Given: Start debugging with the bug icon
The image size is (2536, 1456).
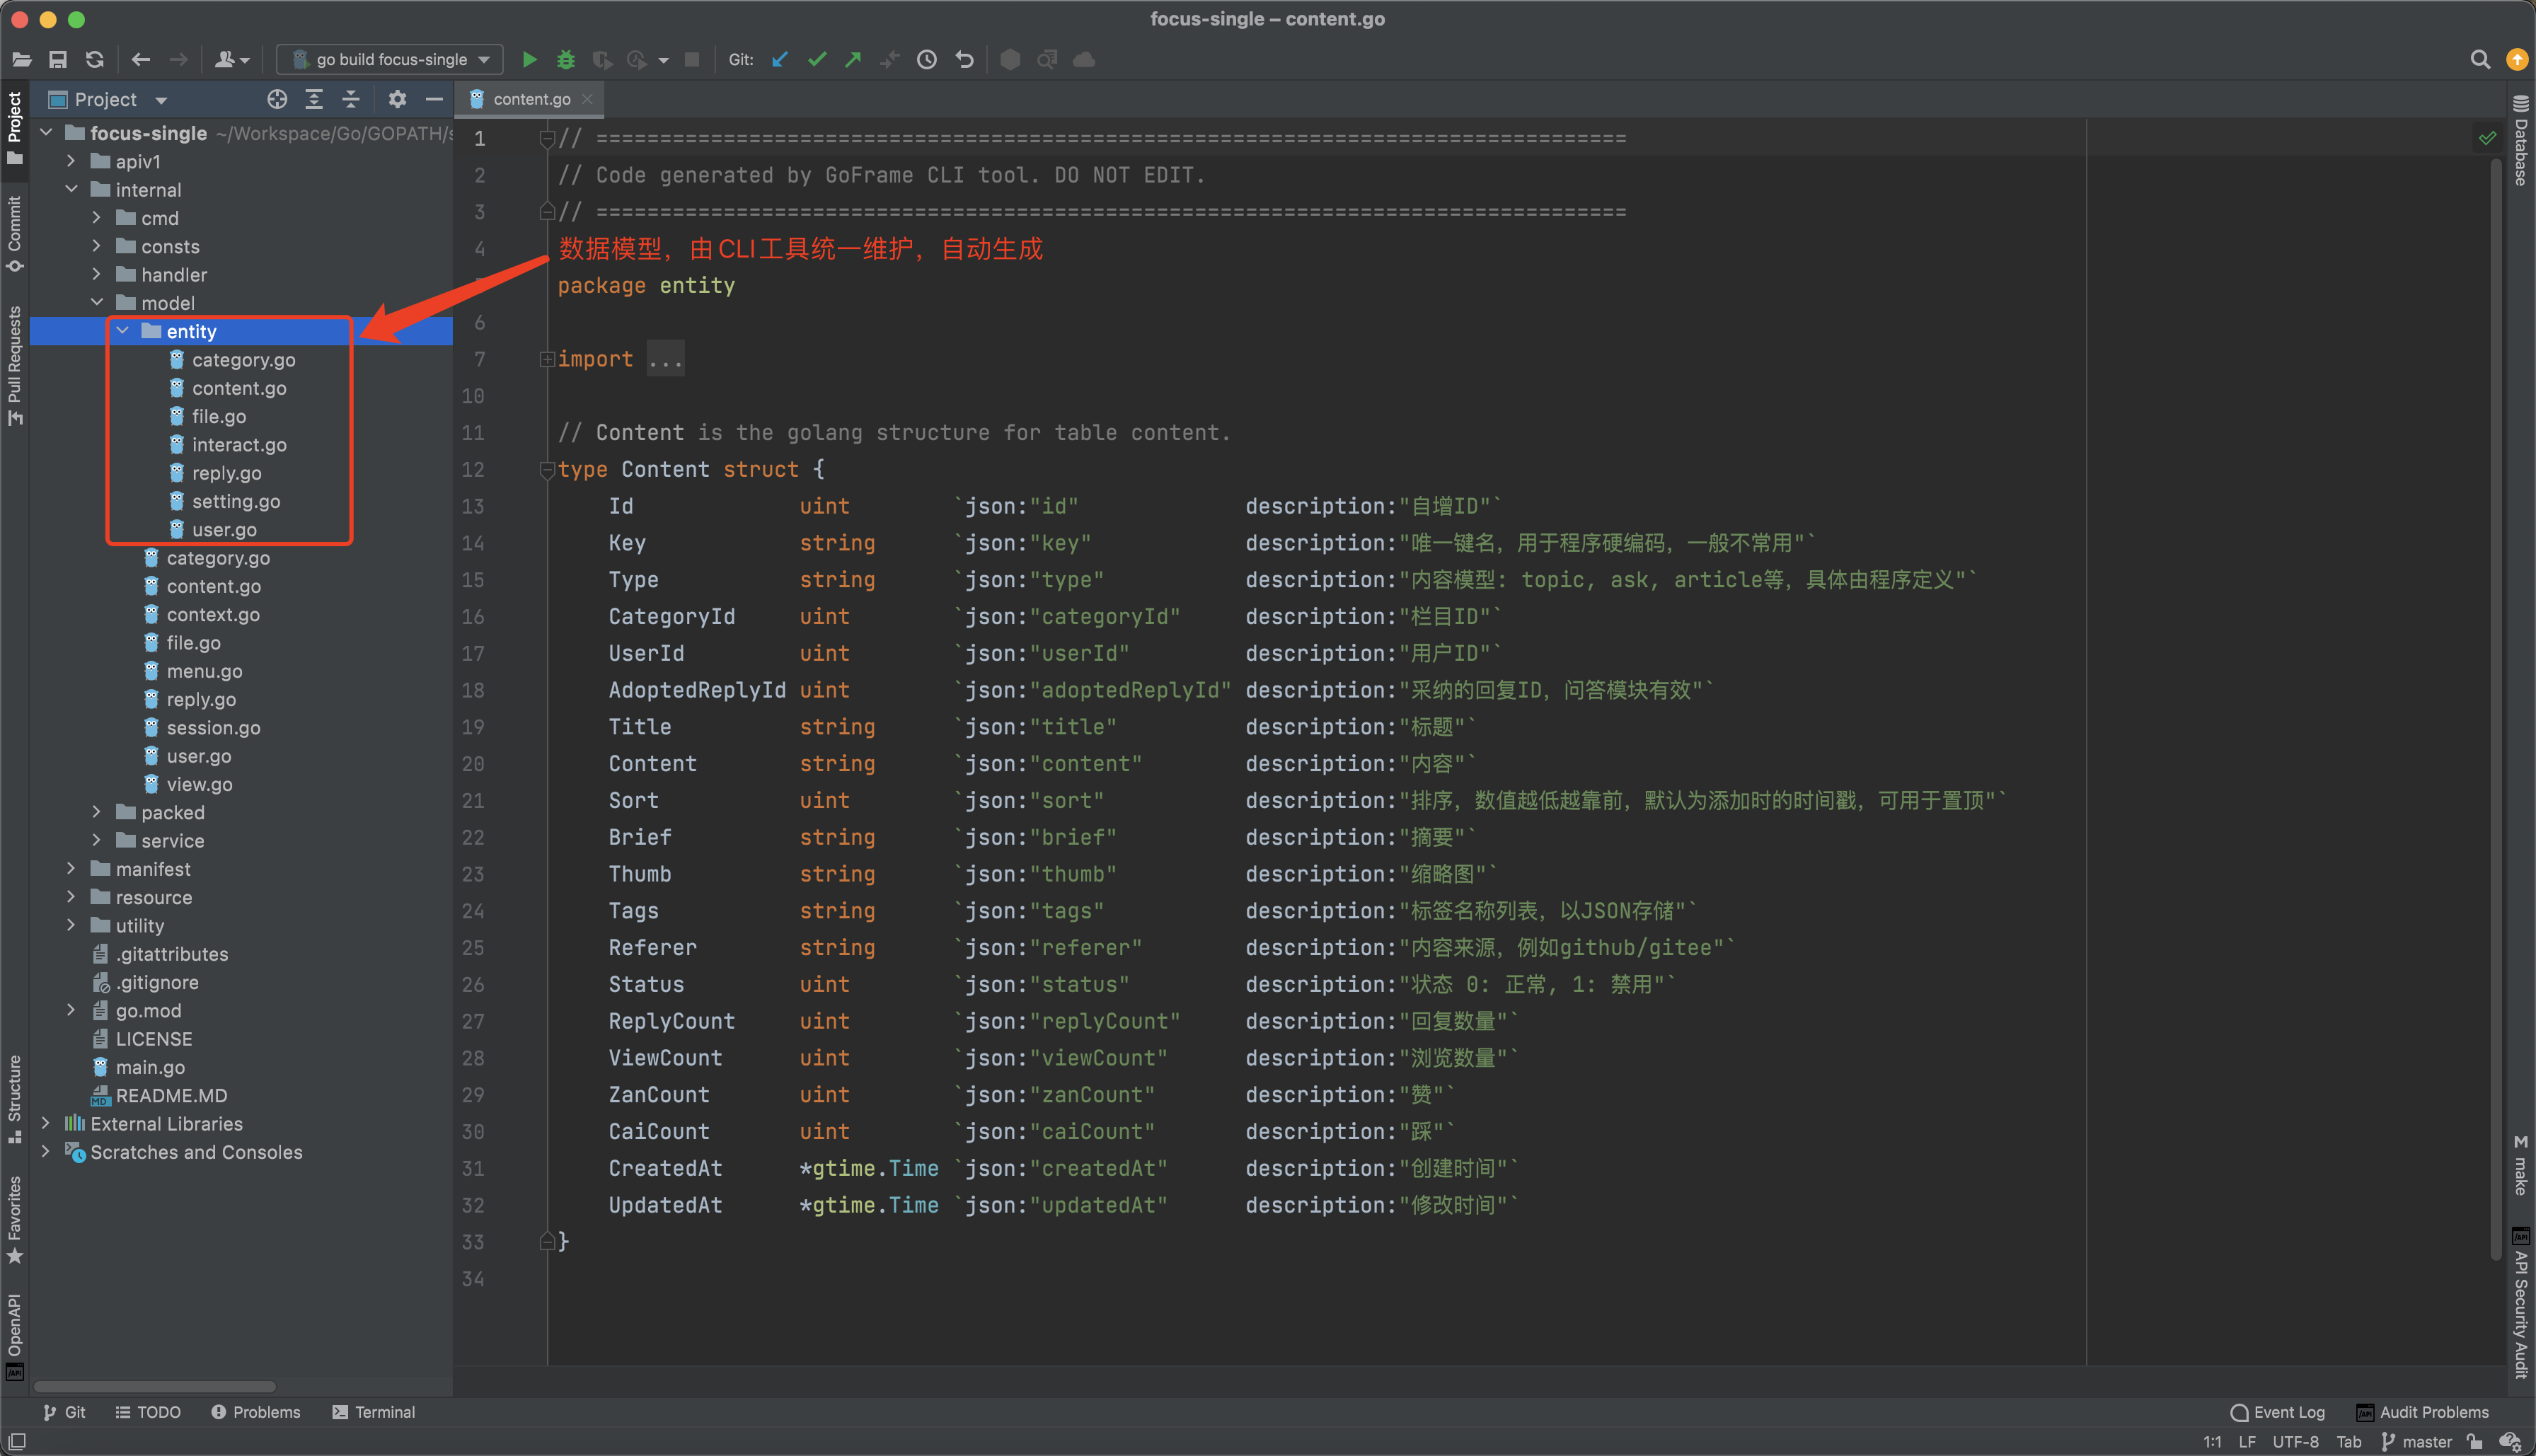Looking at the screenshot, I should (566, 59).
